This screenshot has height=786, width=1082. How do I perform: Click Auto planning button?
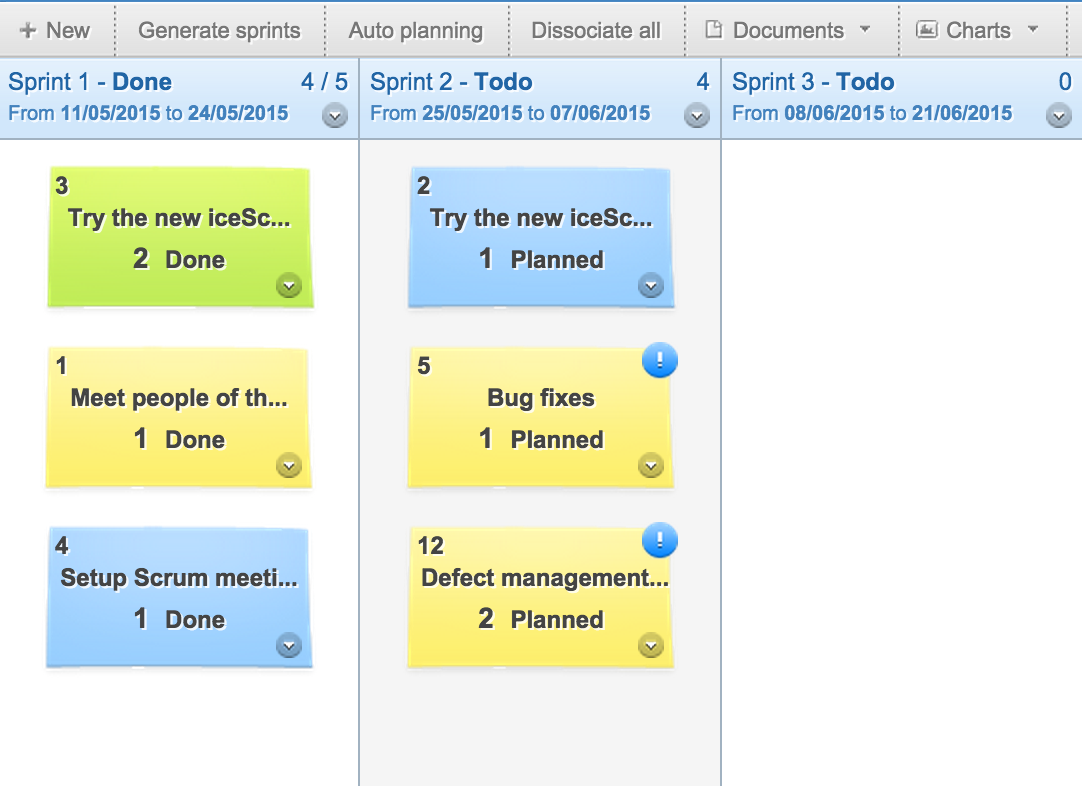coord(416,30)
